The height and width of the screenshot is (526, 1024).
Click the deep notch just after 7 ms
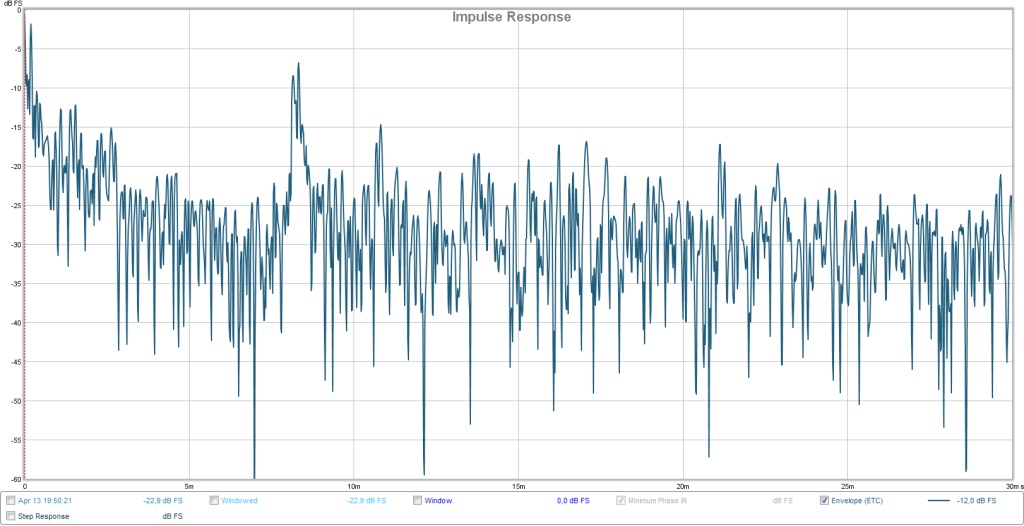tap(254, 474)
